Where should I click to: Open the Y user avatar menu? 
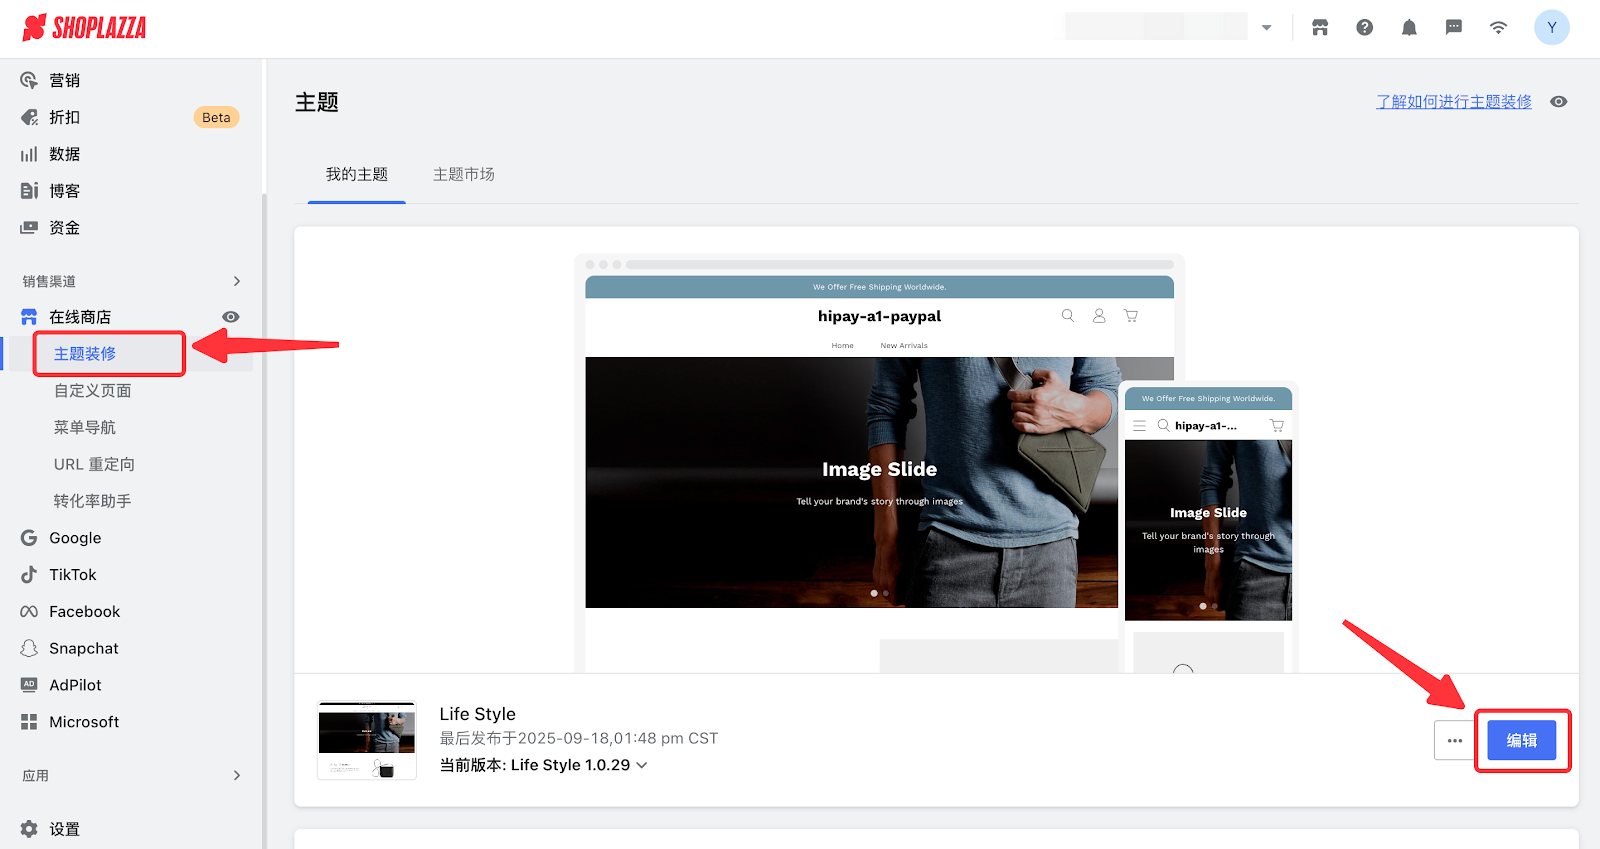coord(1551,28)
